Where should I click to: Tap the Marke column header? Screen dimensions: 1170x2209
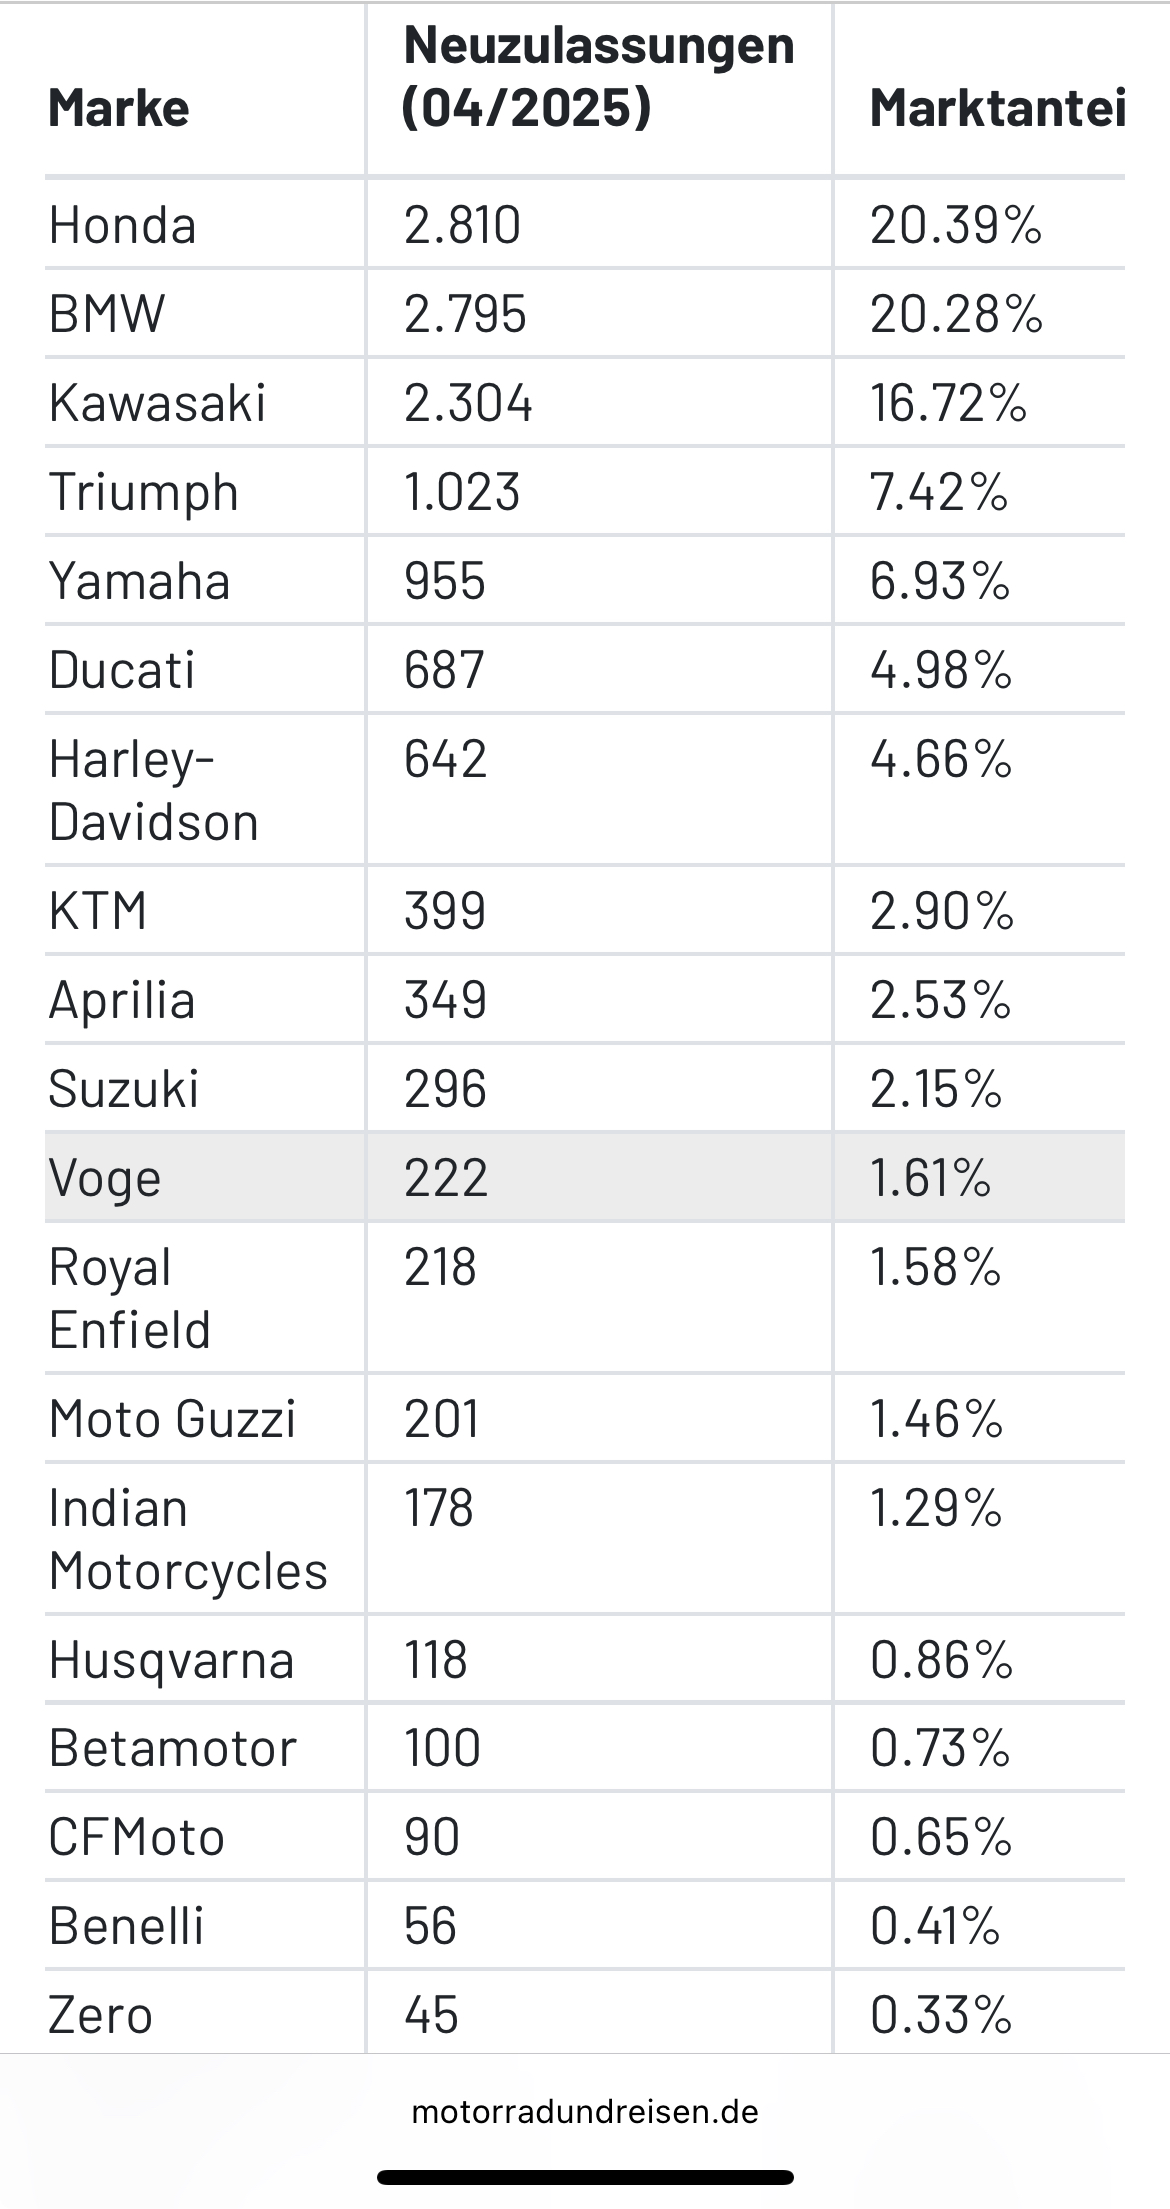pos(119,108)
